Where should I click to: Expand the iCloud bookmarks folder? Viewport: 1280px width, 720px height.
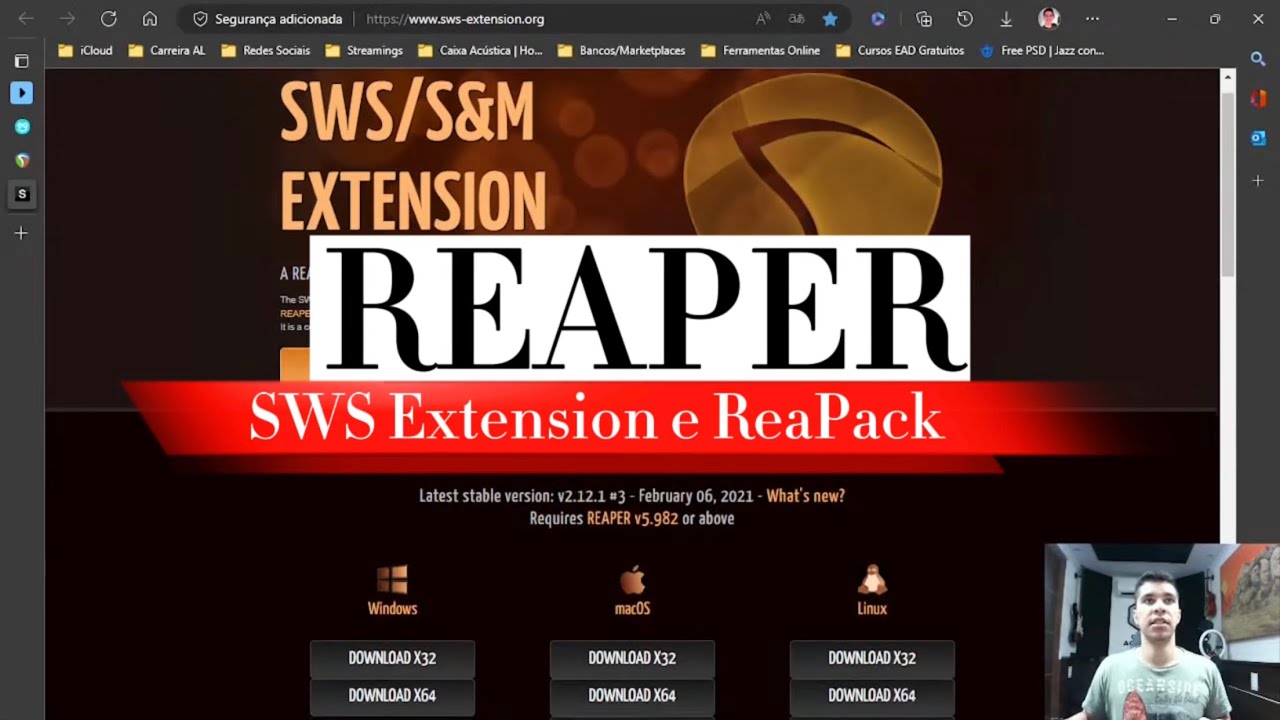pyautogui.click(x=86, y=50)
